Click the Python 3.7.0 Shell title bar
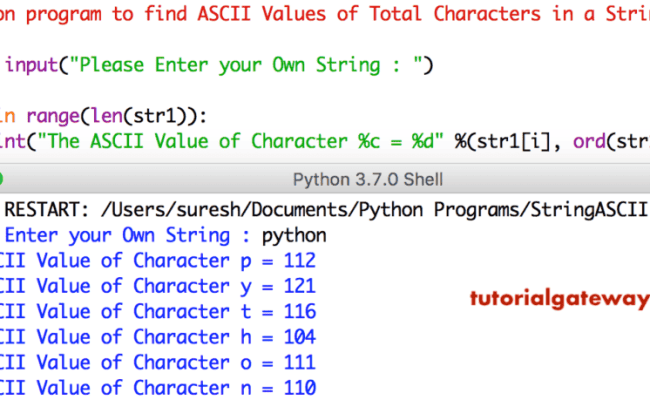 (x=325, y=179)
